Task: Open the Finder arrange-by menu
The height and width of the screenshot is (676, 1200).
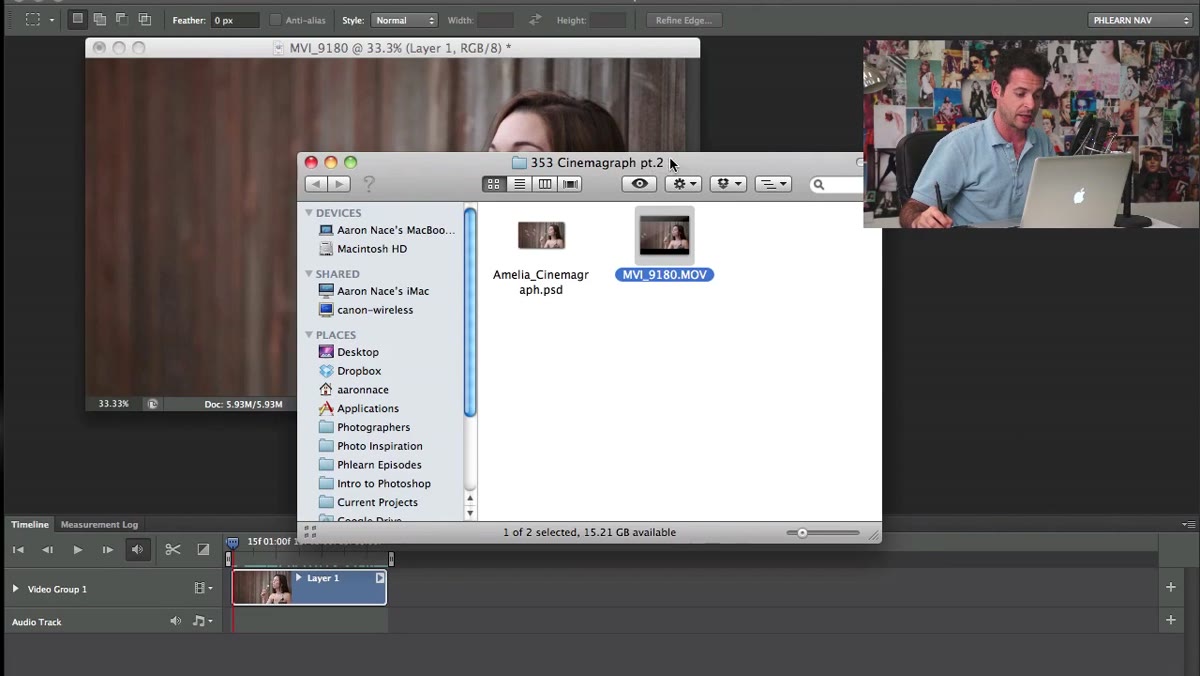Action: click(773, 184)
